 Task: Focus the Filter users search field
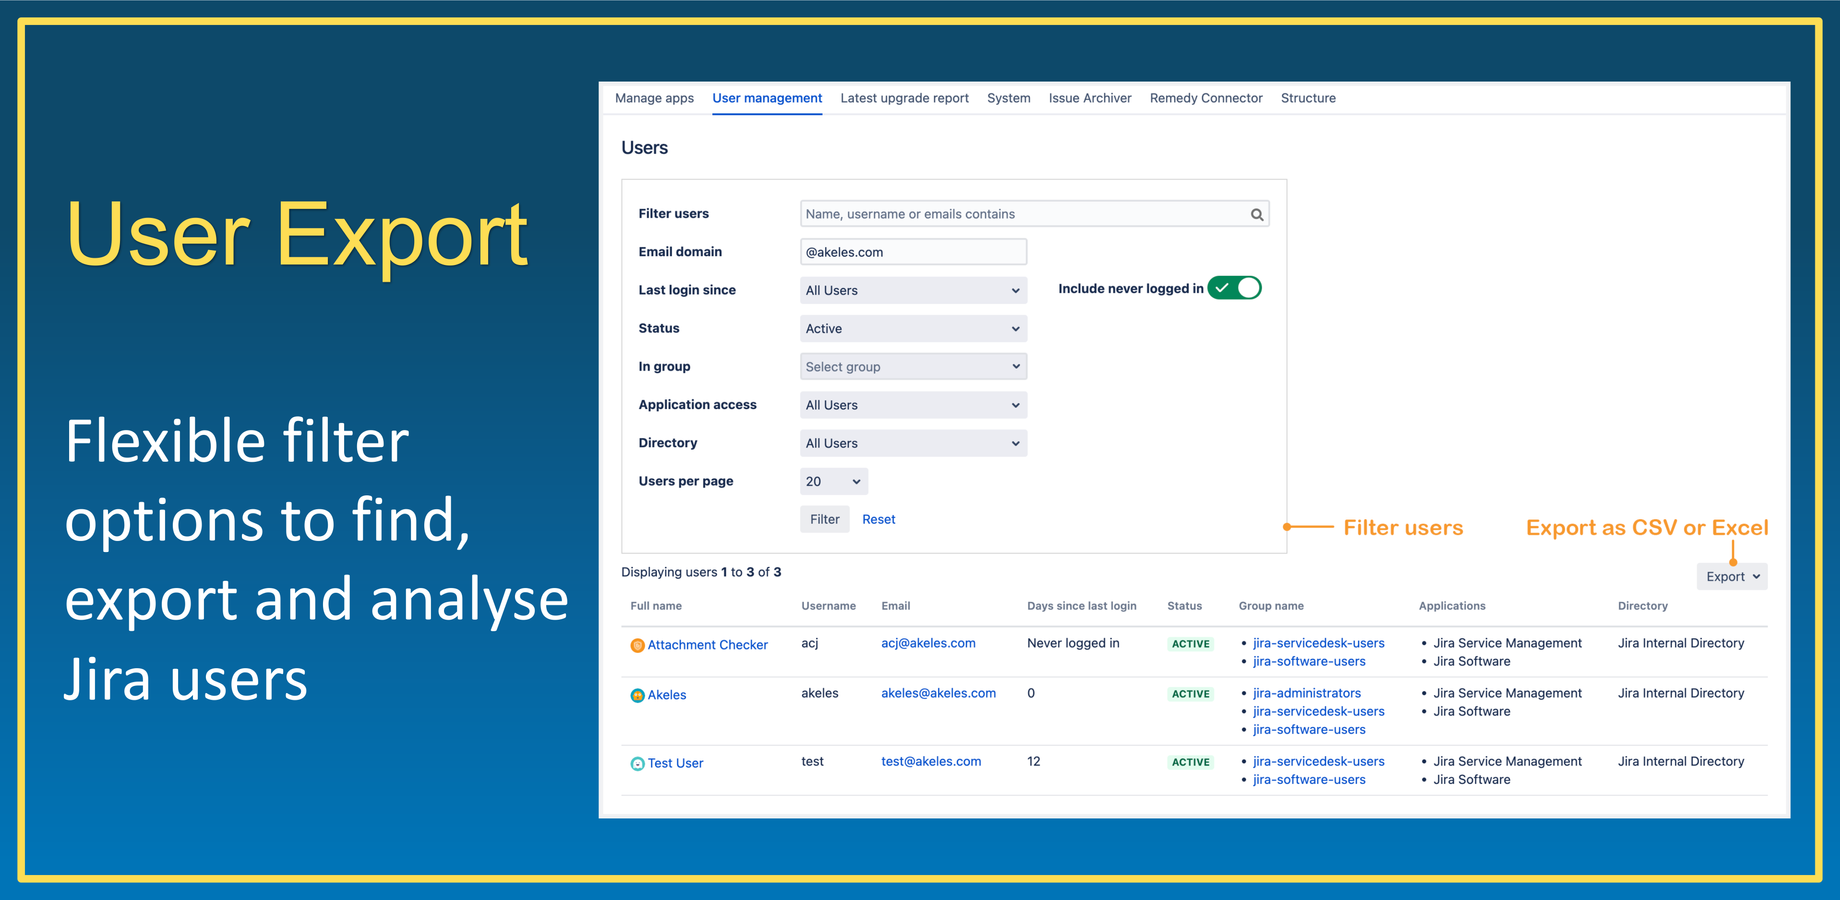tap(1034, 214)
